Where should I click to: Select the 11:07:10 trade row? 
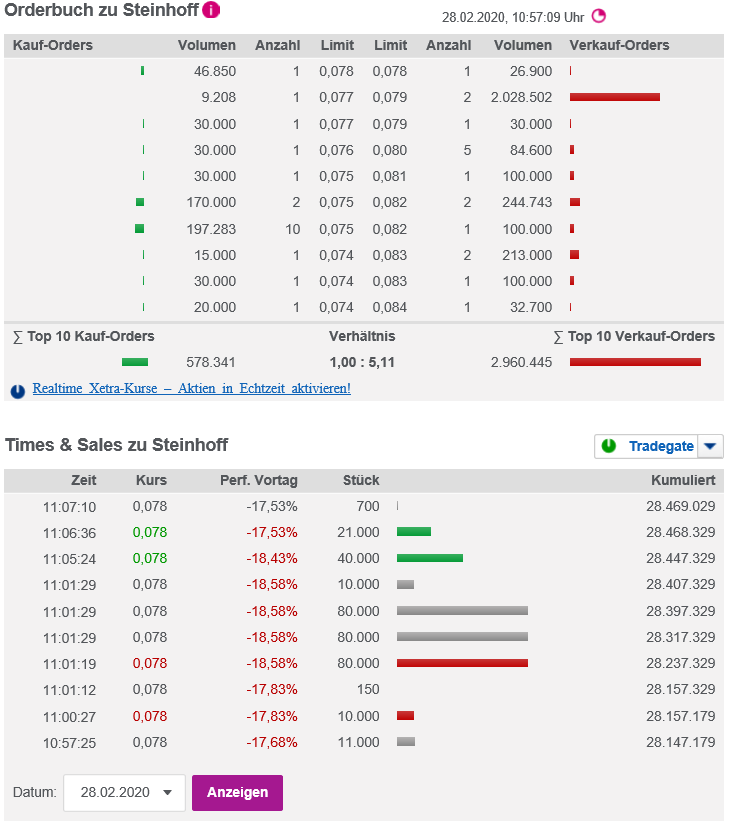coord(300,506)
